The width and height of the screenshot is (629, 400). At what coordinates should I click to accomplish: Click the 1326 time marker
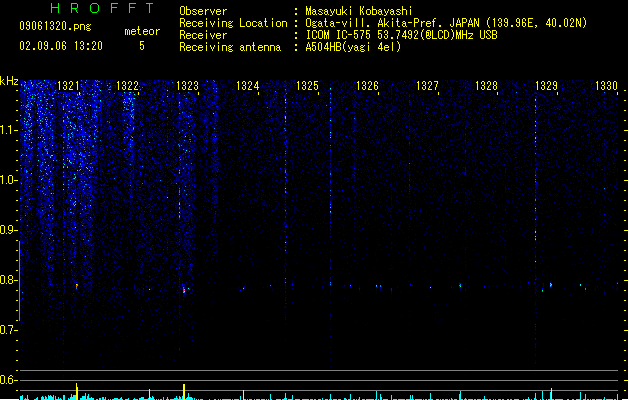click(x=367, y=86)
